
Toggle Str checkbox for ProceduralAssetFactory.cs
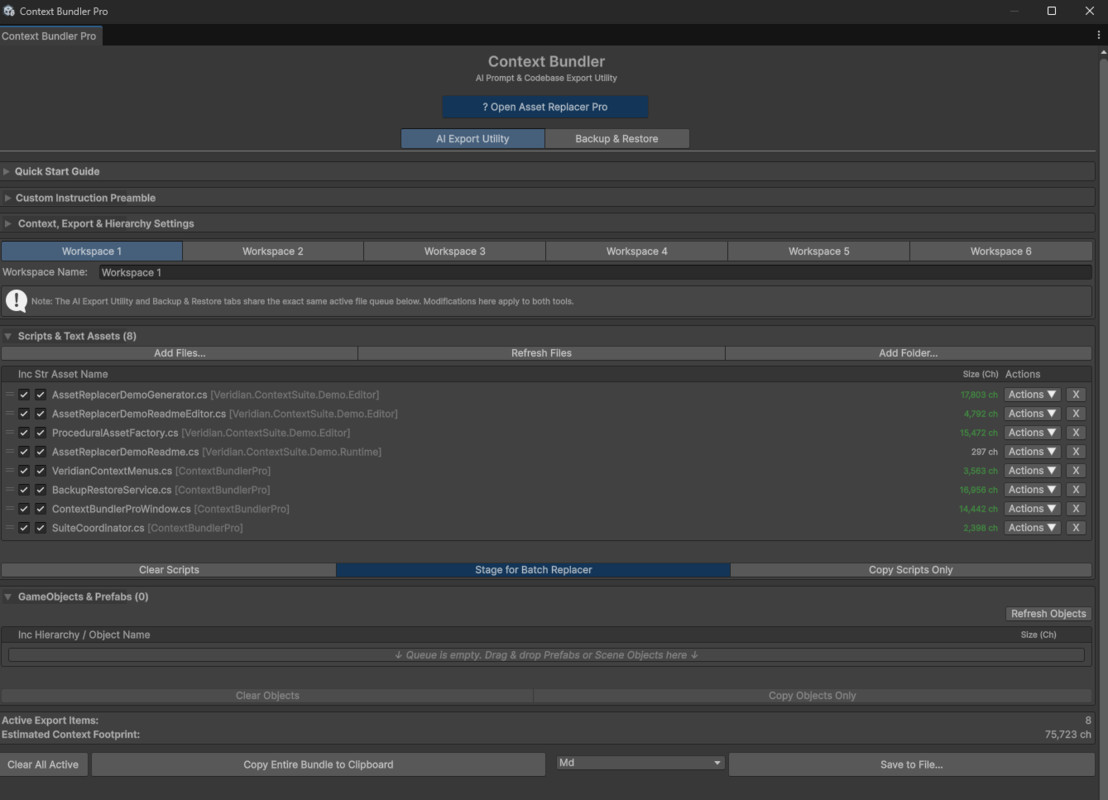(40, 433)
